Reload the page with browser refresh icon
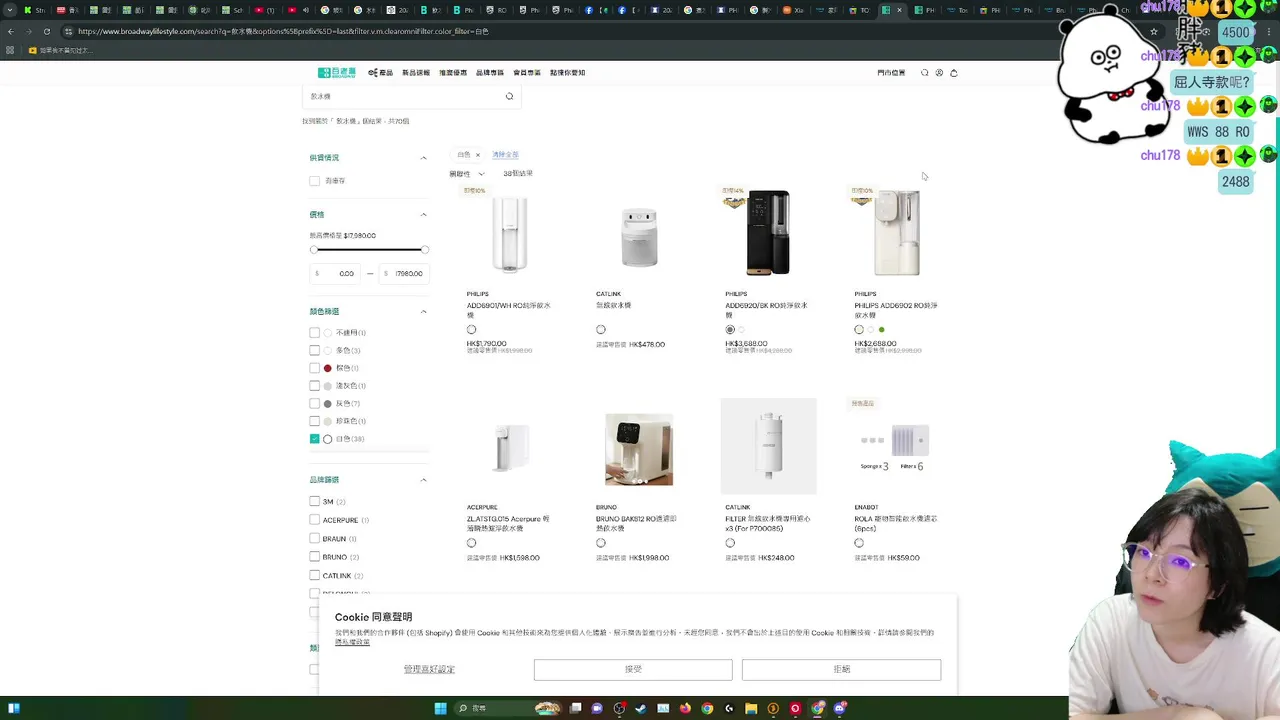 point(46,31)
